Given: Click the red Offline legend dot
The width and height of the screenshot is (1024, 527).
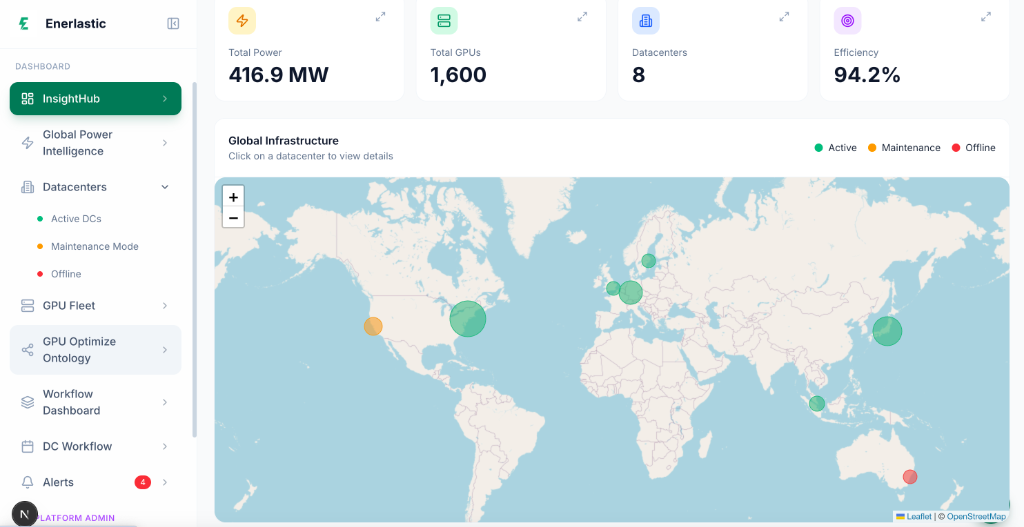Looking at the screenshot, I should [x=956, y=148].
